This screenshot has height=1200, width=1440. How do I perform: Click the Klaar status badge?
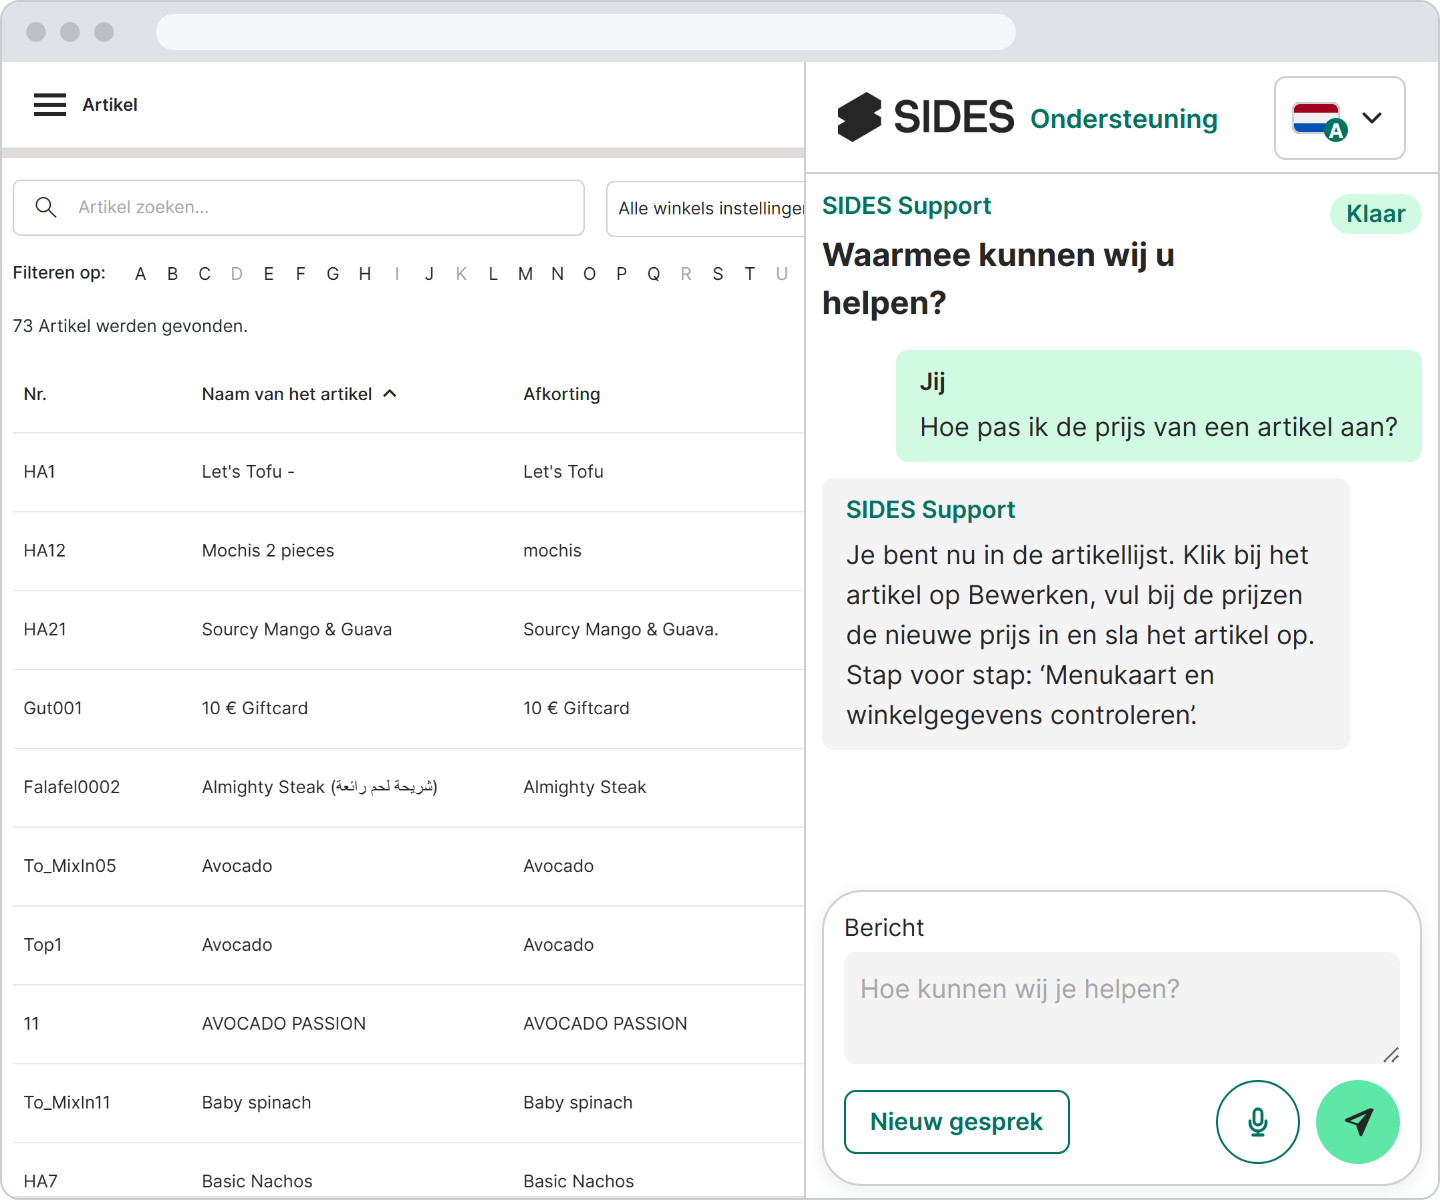pyautogui.click(x=1376, y=214)
